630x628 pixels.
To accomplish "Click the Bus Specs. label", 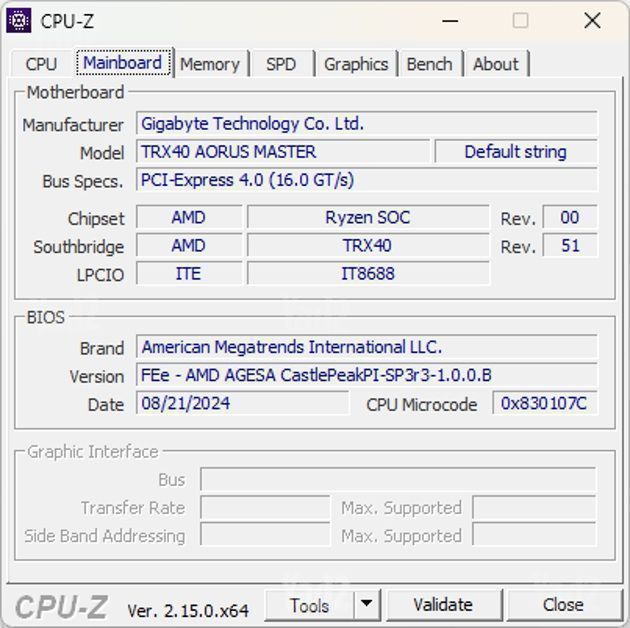I will (x=83, y=181).
